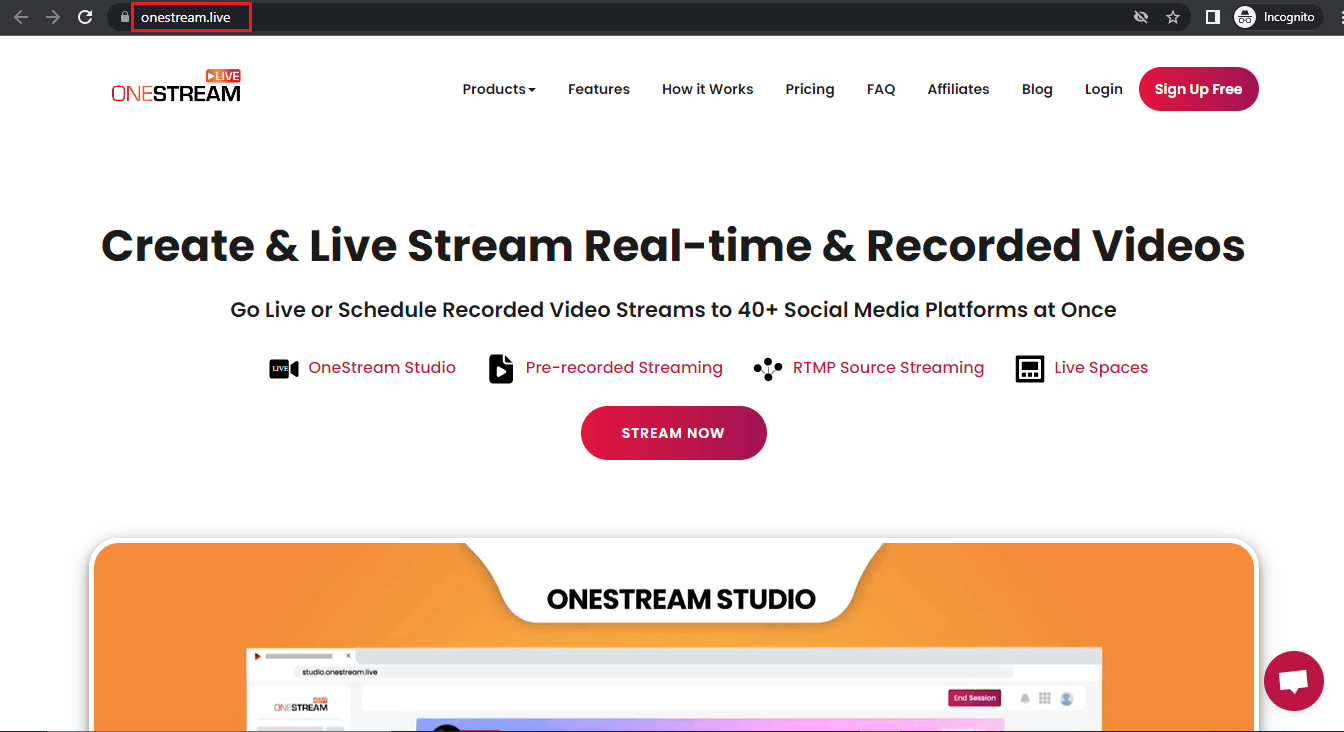Open the Features menu item

pyautogui.click(x=599, y=89)
